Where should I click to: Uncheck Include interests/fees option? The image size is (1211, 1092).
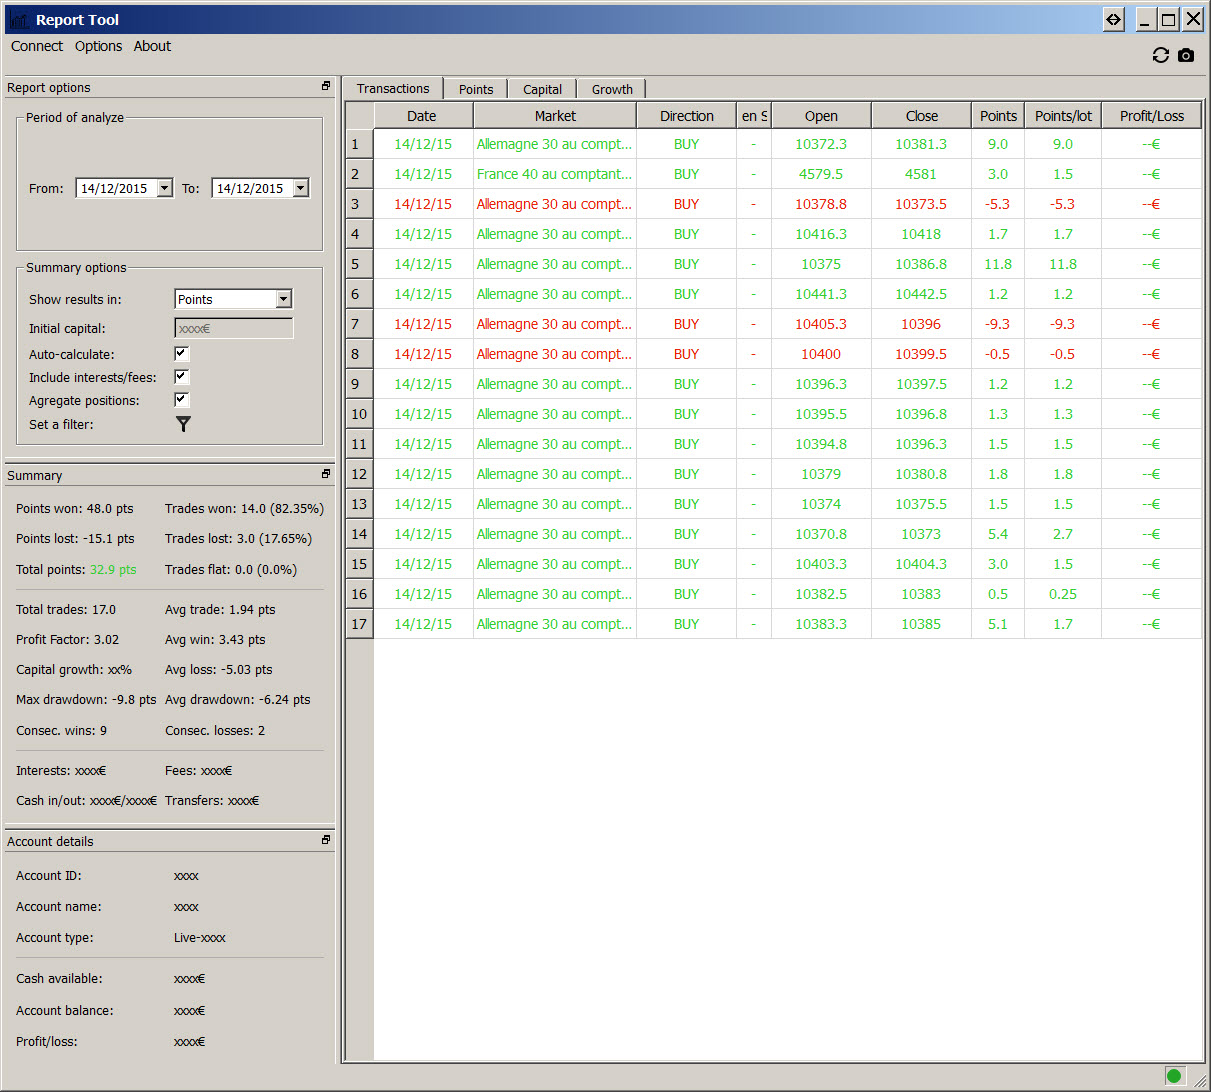pos(181,377)
